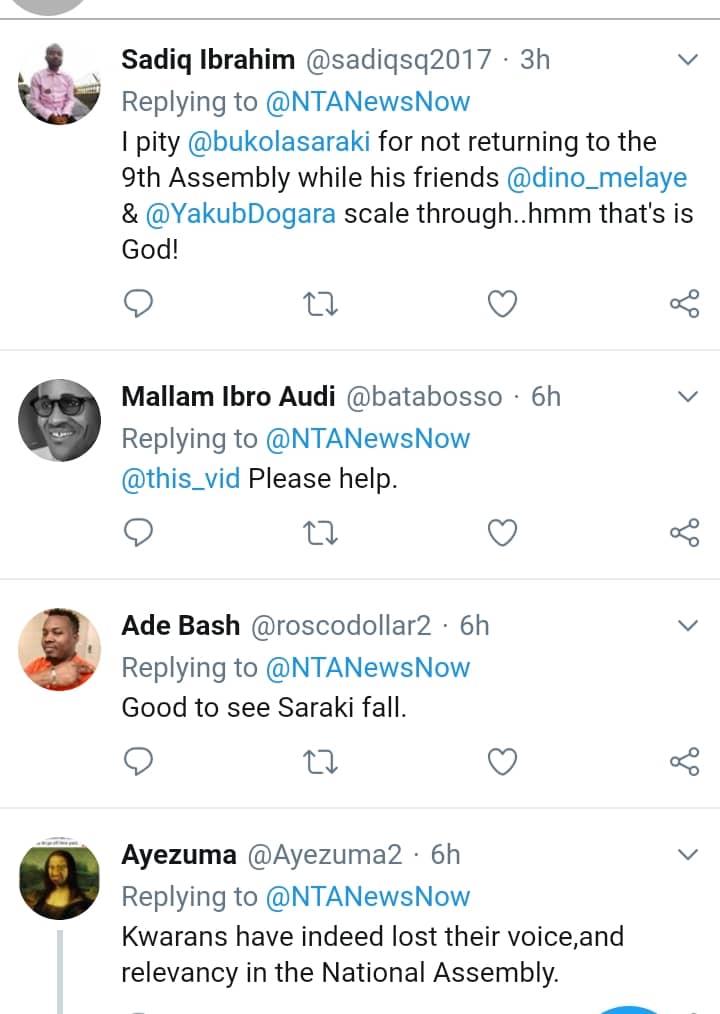Share Sadiq Ibrahim's tweet

point(684,304)
